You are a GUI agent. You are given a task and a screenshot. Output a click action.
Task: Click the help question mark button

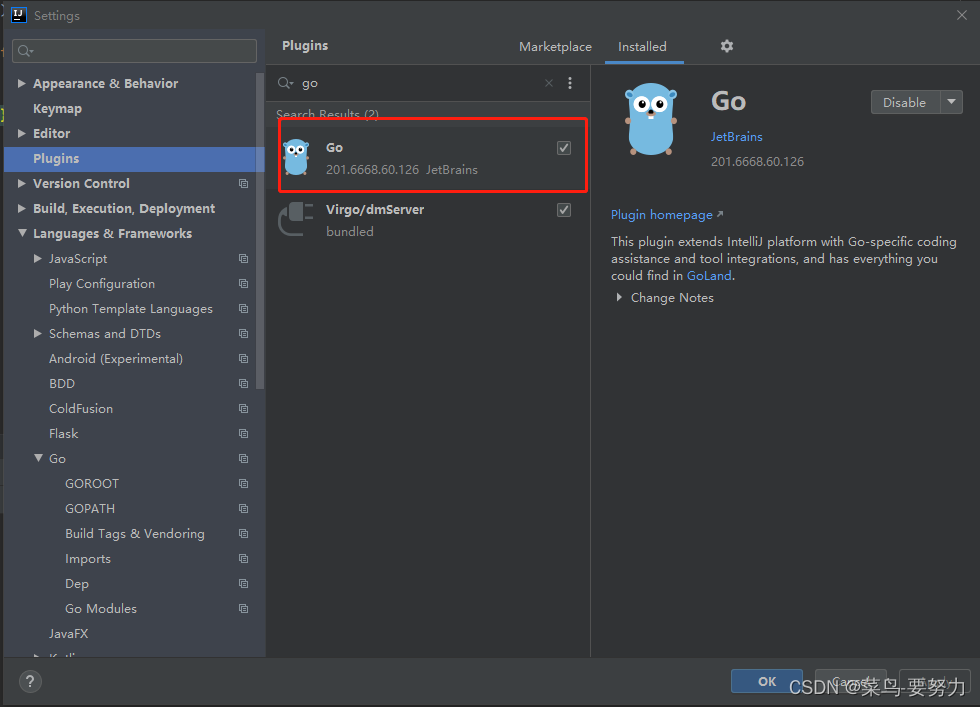(30, 681)
